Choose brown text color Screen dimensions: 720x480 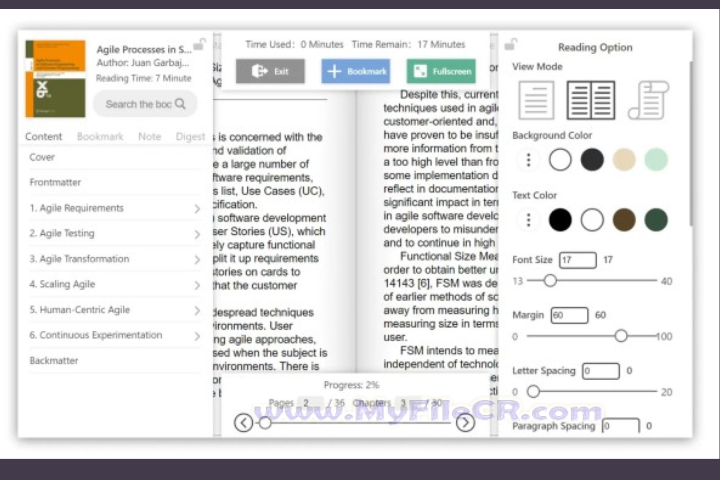point(624,220)
